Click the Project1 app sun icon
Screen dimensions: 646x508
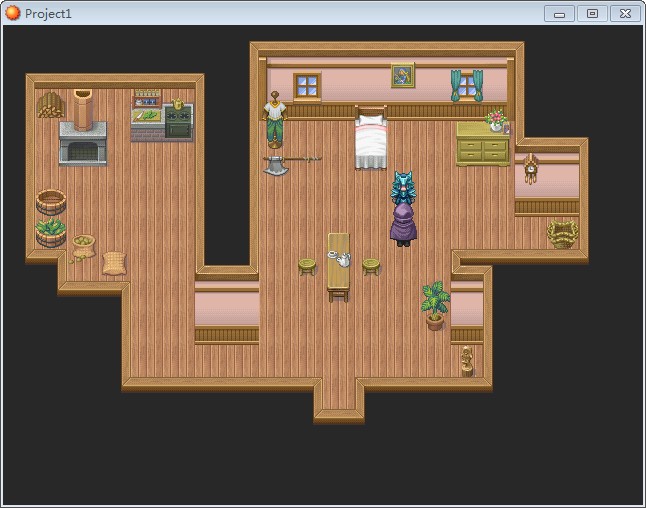pyautogui.click(x=13, y=13)
